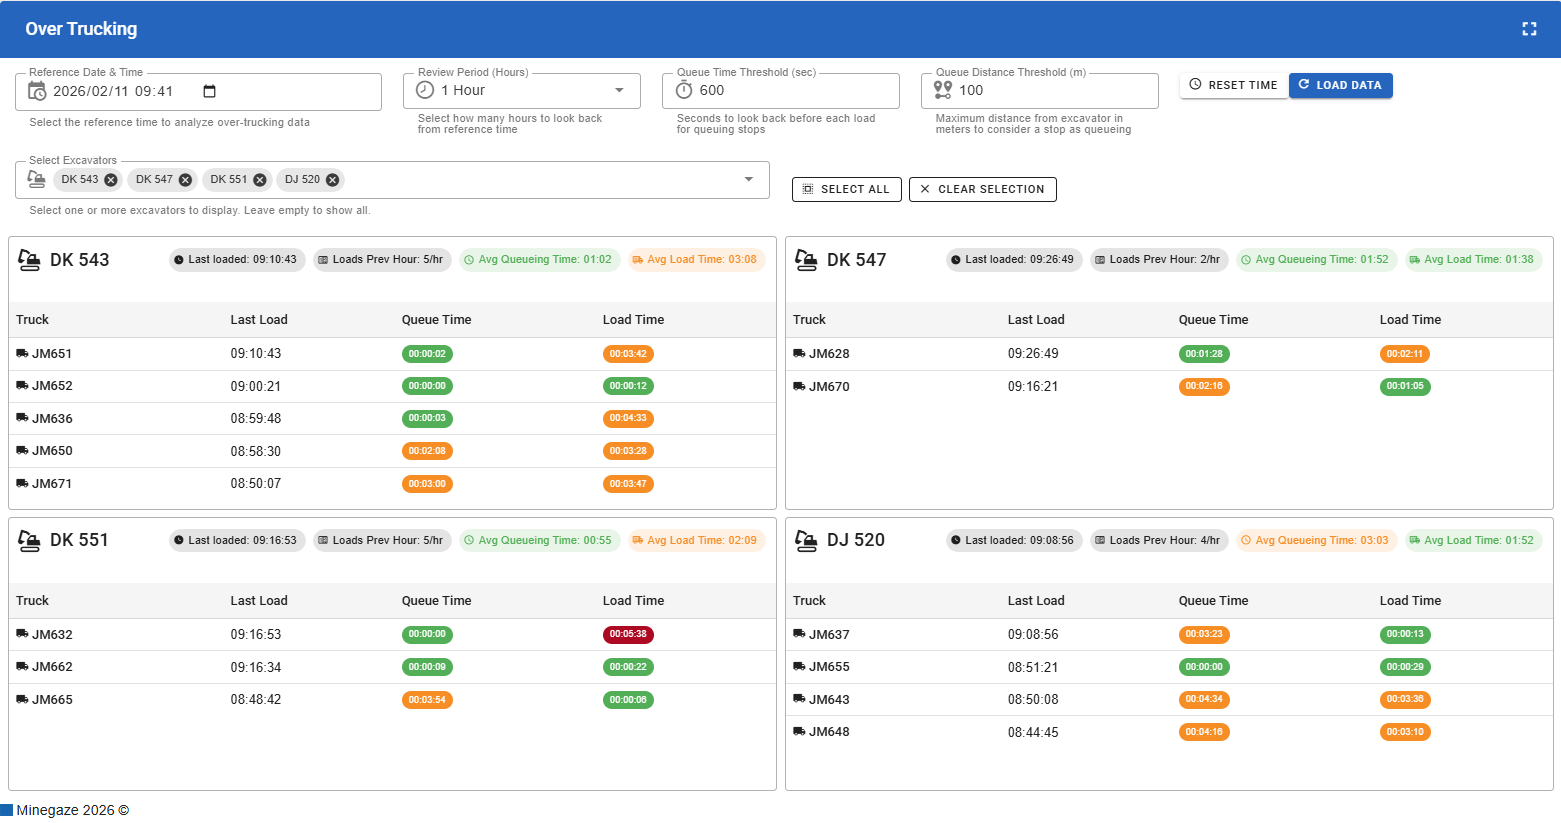Click the fullscreen icon in header
This screenshot has height=823, width=1561.
[1529, 29]
